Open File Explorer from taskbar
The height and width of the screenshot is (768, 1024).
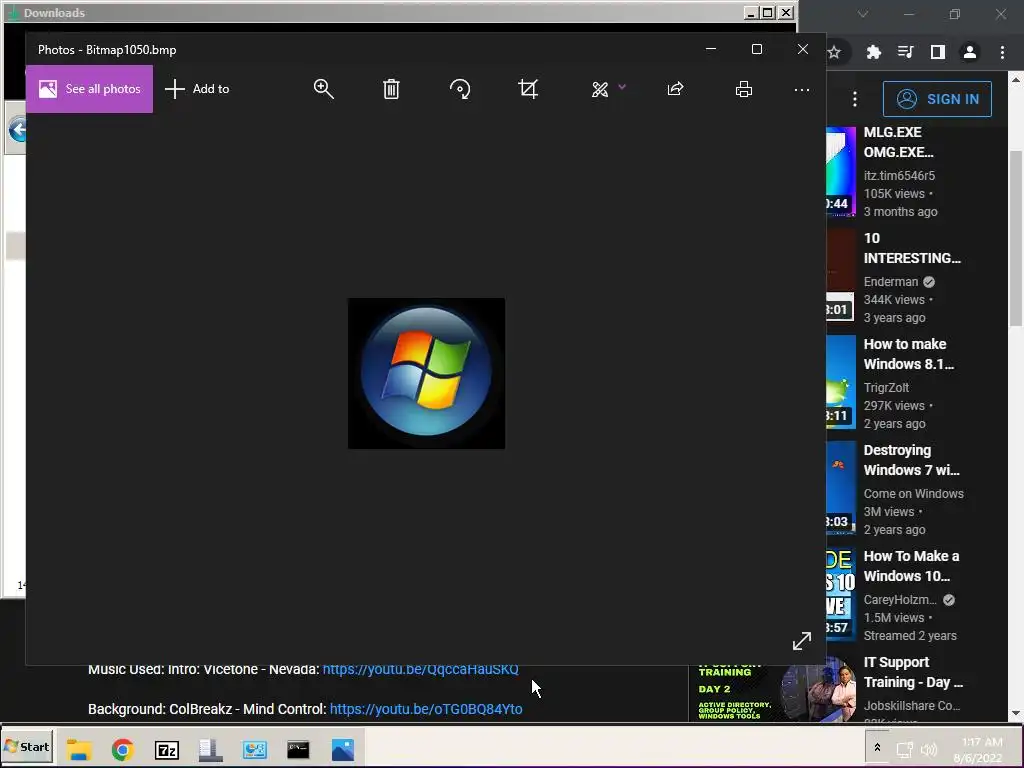78,749
